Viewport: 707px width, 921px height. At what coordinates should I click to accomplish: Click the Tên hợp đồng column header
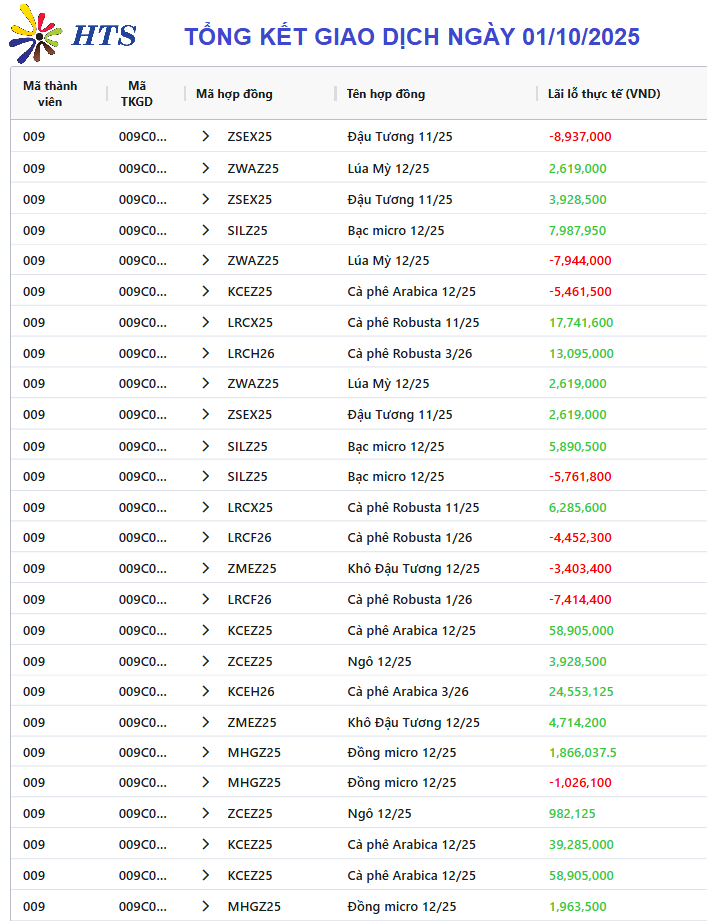[x=386, y=94]
